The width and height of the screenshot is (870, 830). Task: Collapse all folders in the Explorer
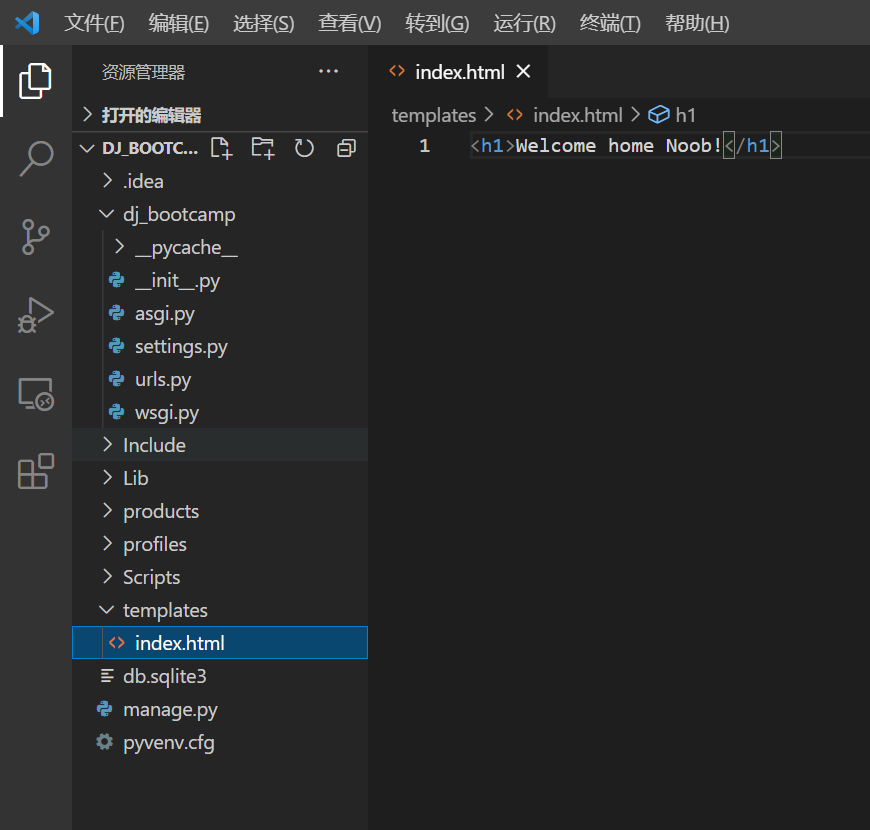[345, 147]
